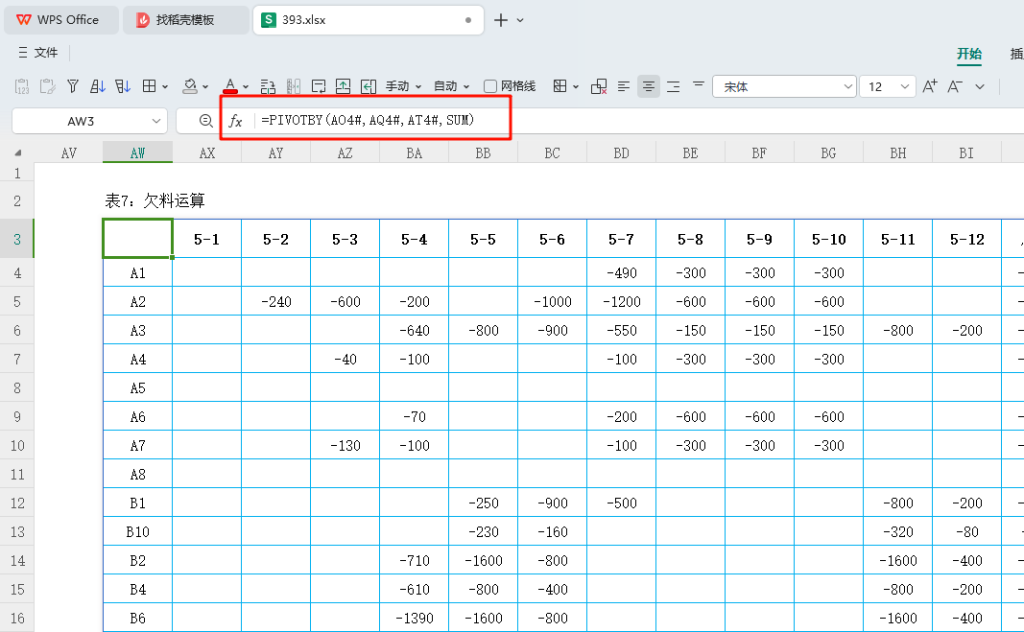Open the new tab plus button
The image size is (1024, 632).
[501, 20]
